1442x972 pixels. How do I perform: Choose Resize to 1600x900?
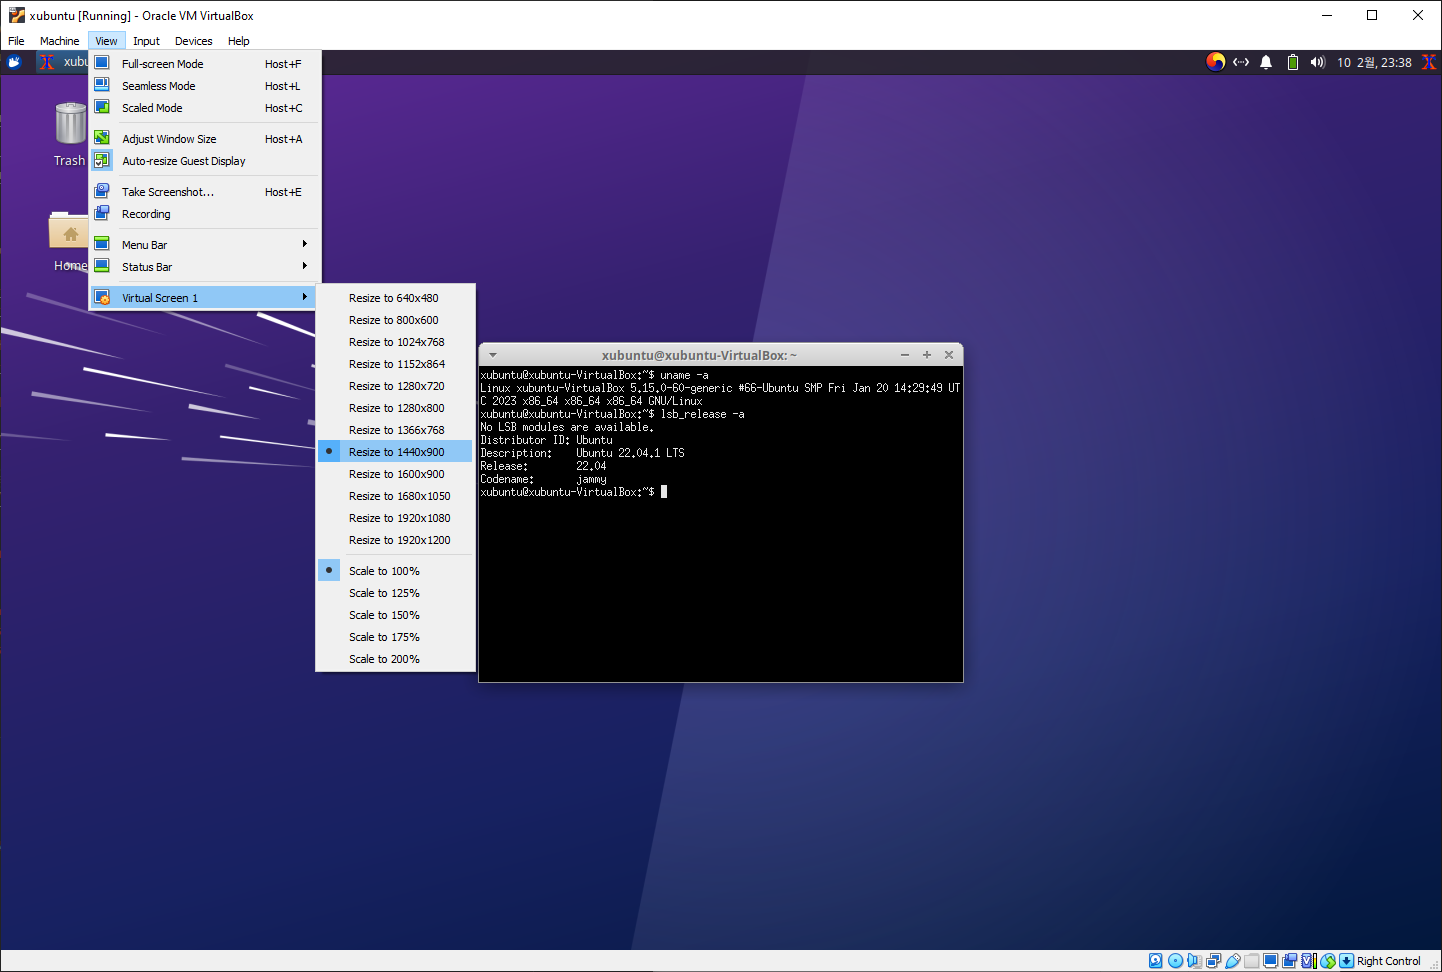(x=395, y=474)
